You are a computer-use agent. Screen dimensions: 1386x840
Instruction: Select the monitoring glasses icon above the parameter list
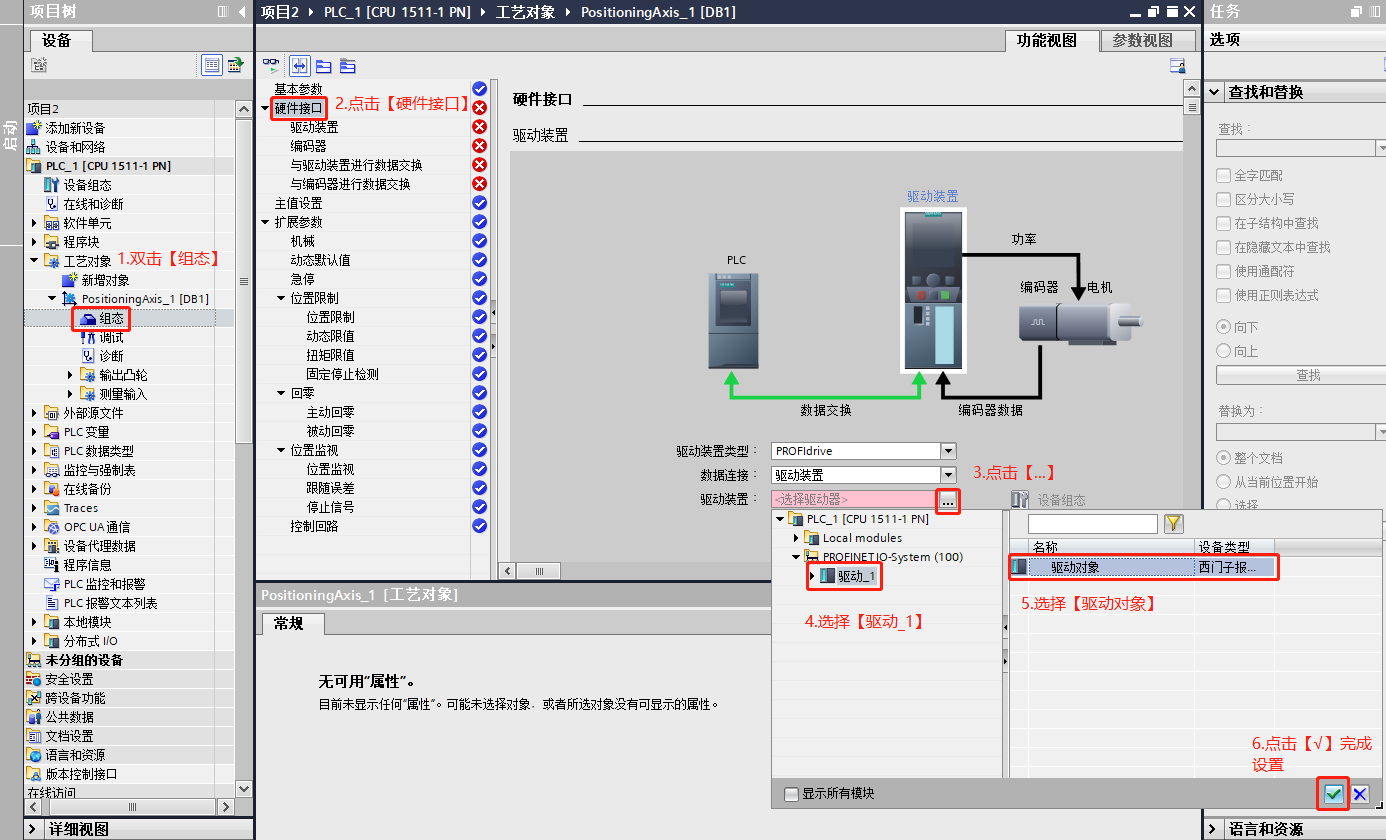point(270,65)
